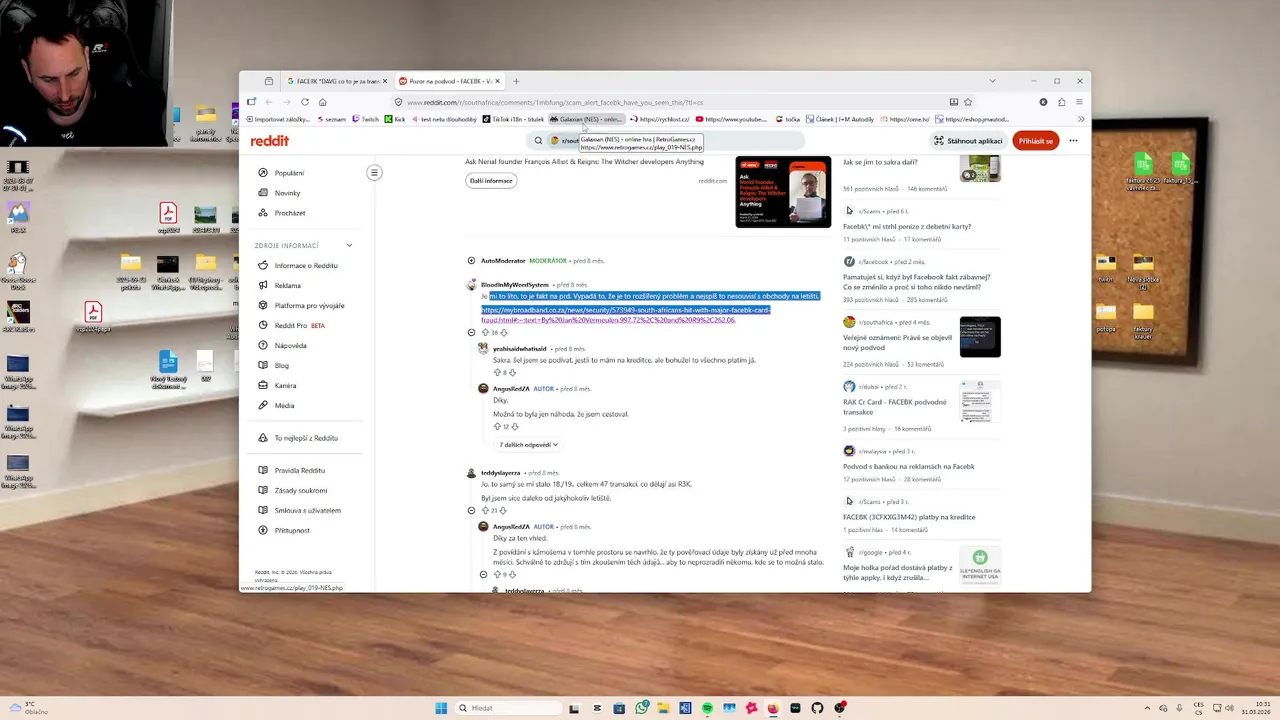Open the Twitch bookmark

click(x=365, y=119)
